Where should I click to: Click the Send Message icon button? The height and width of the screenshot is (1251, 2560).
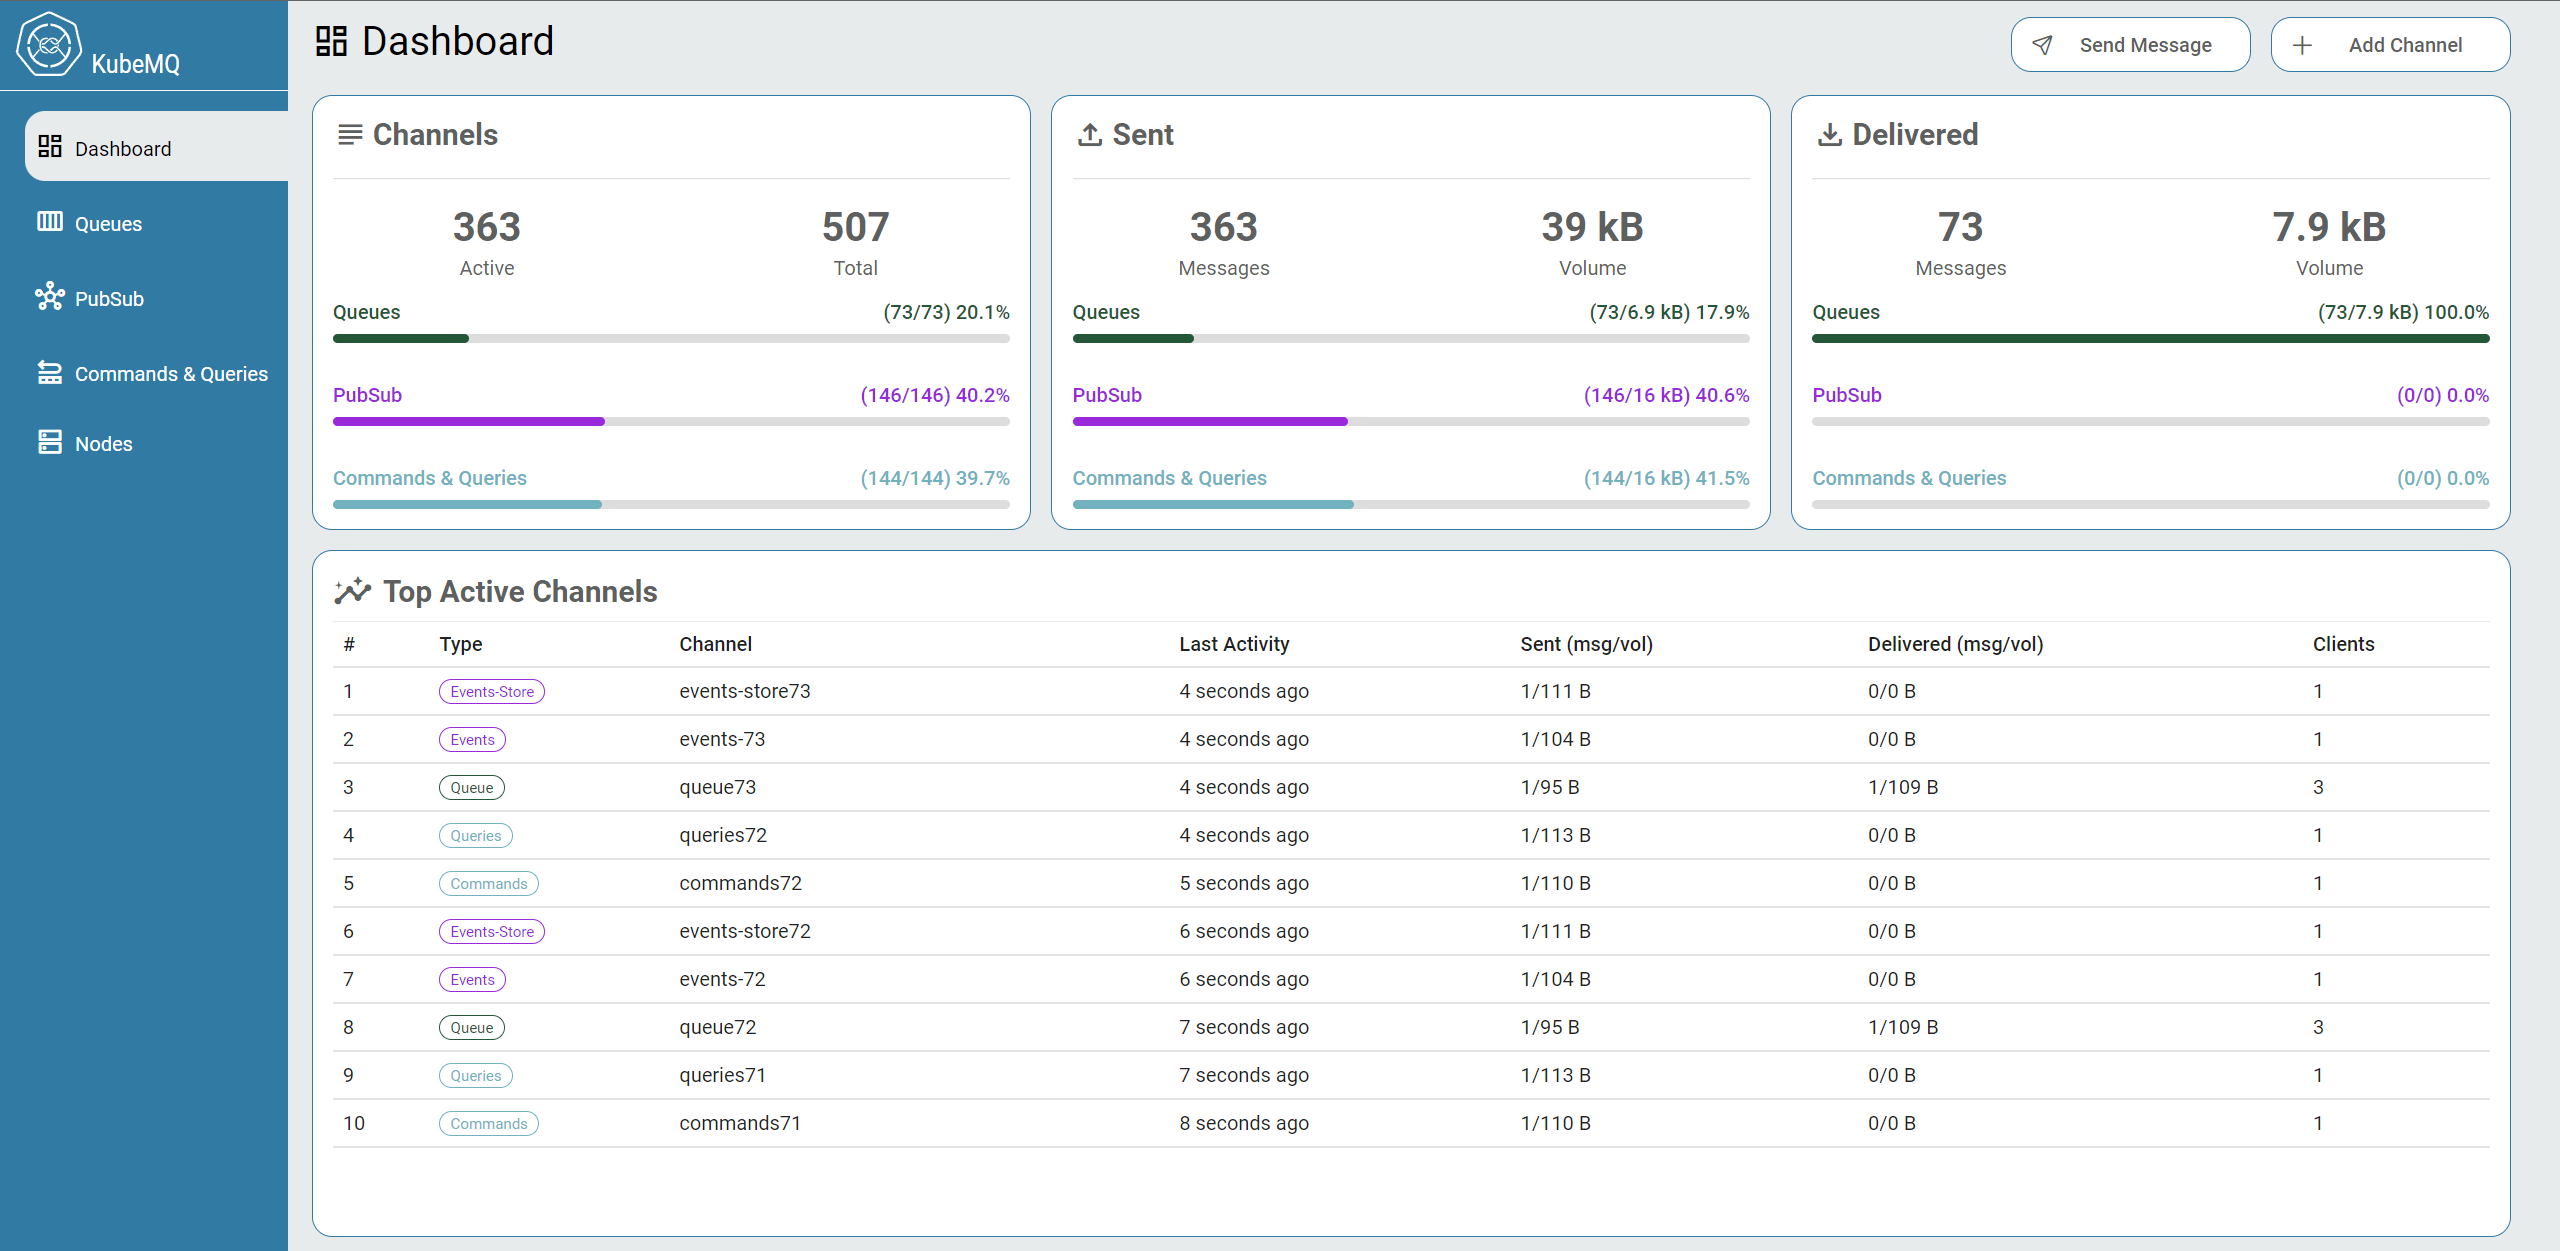[2044, 44]
